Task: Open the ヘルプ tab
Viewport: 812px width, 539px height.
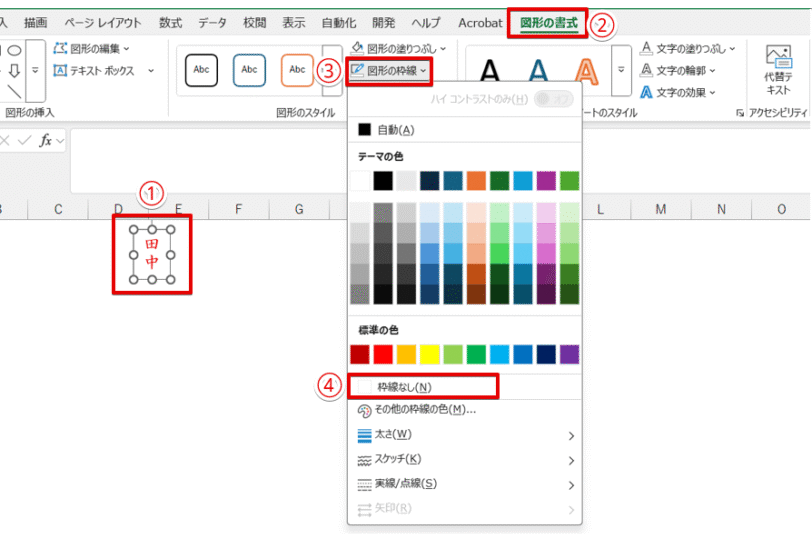Action: pyautogui.click(x=426, y=23)
